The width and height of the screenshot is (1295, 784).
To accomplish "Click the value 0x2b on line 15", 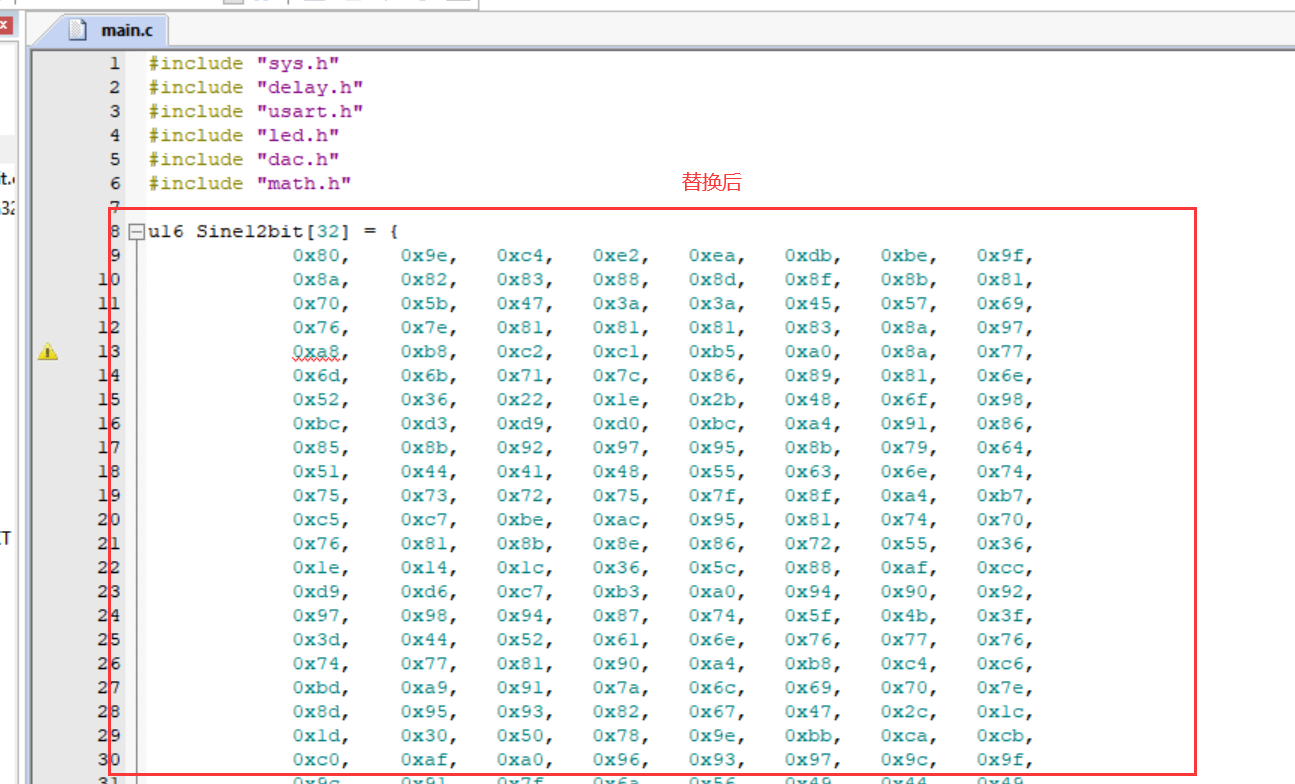I will pos(713,400).
